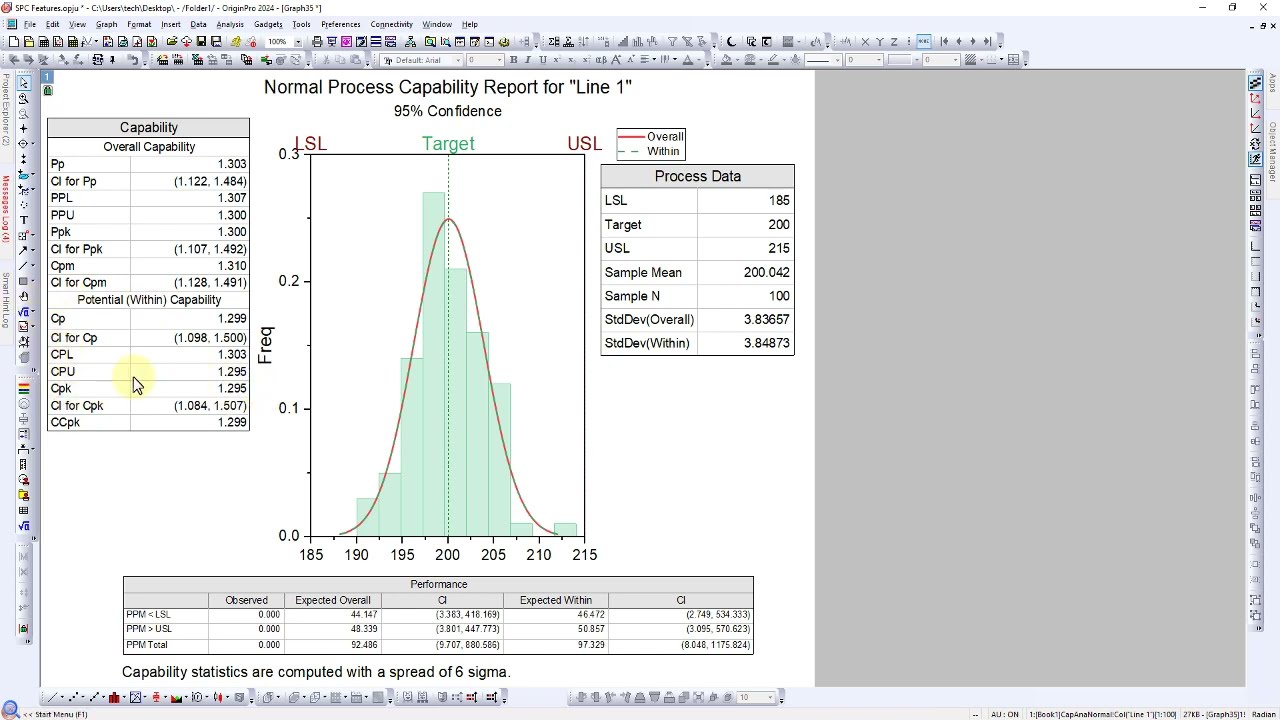The width and height of the screenshot is (1280, 720).
Task: Click the Print icon in toolbar
Action: [x=316, y=41]
